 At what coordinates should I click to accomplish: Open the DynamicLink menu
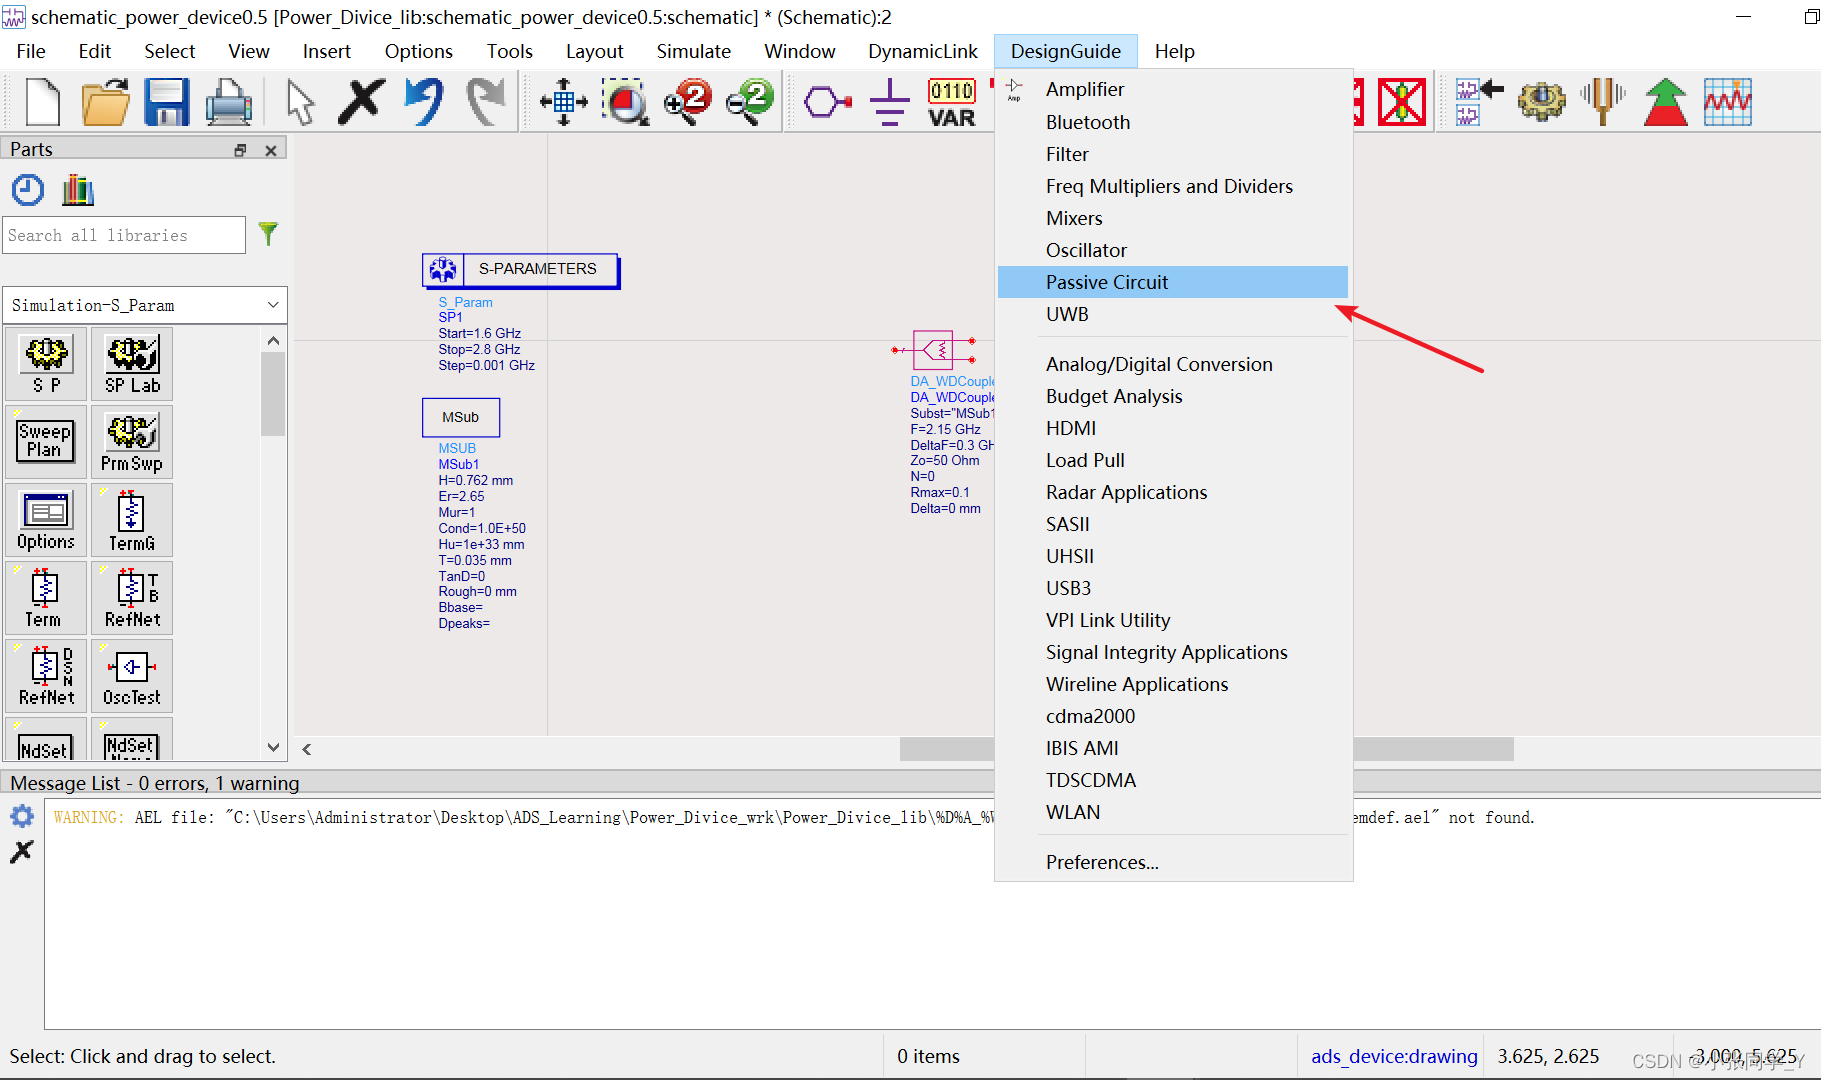923,51
